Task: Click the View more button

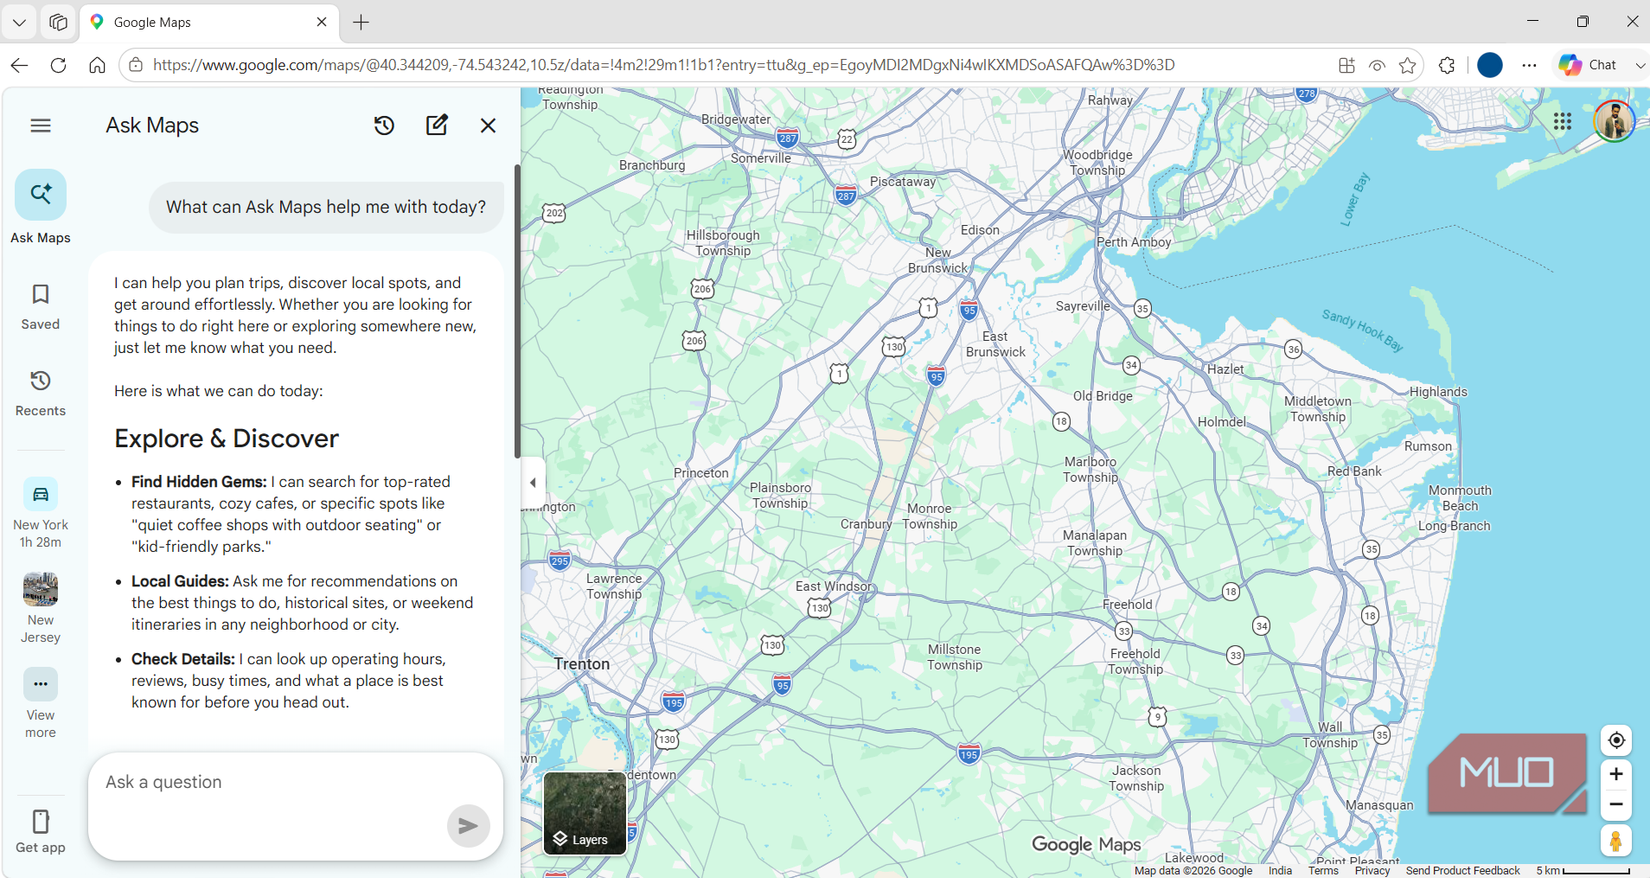Action: [x=40, y=704]
